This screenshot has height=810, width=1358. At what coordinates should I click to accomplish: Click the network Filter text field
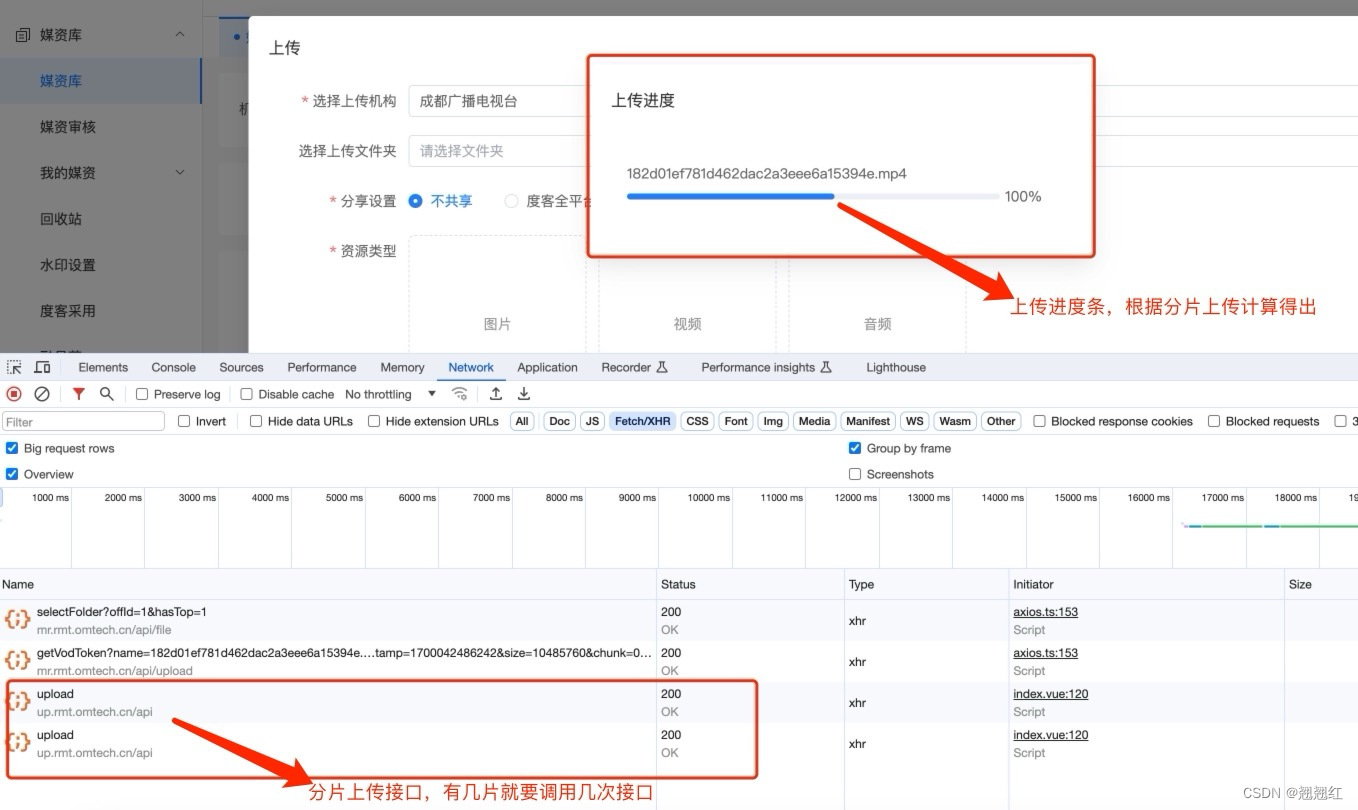(84, 421)
